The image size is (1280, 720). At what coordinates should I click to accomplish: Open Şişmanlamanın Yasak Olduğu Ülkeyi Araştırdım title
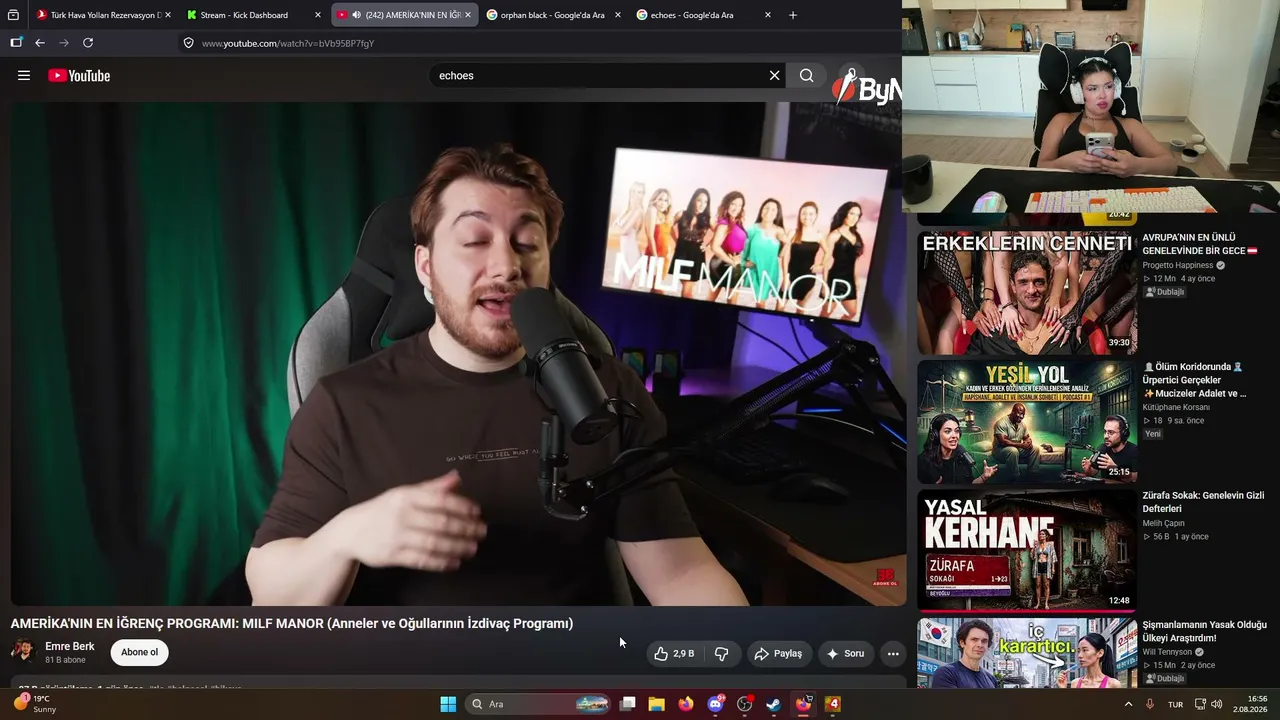tap(1204, 631)
